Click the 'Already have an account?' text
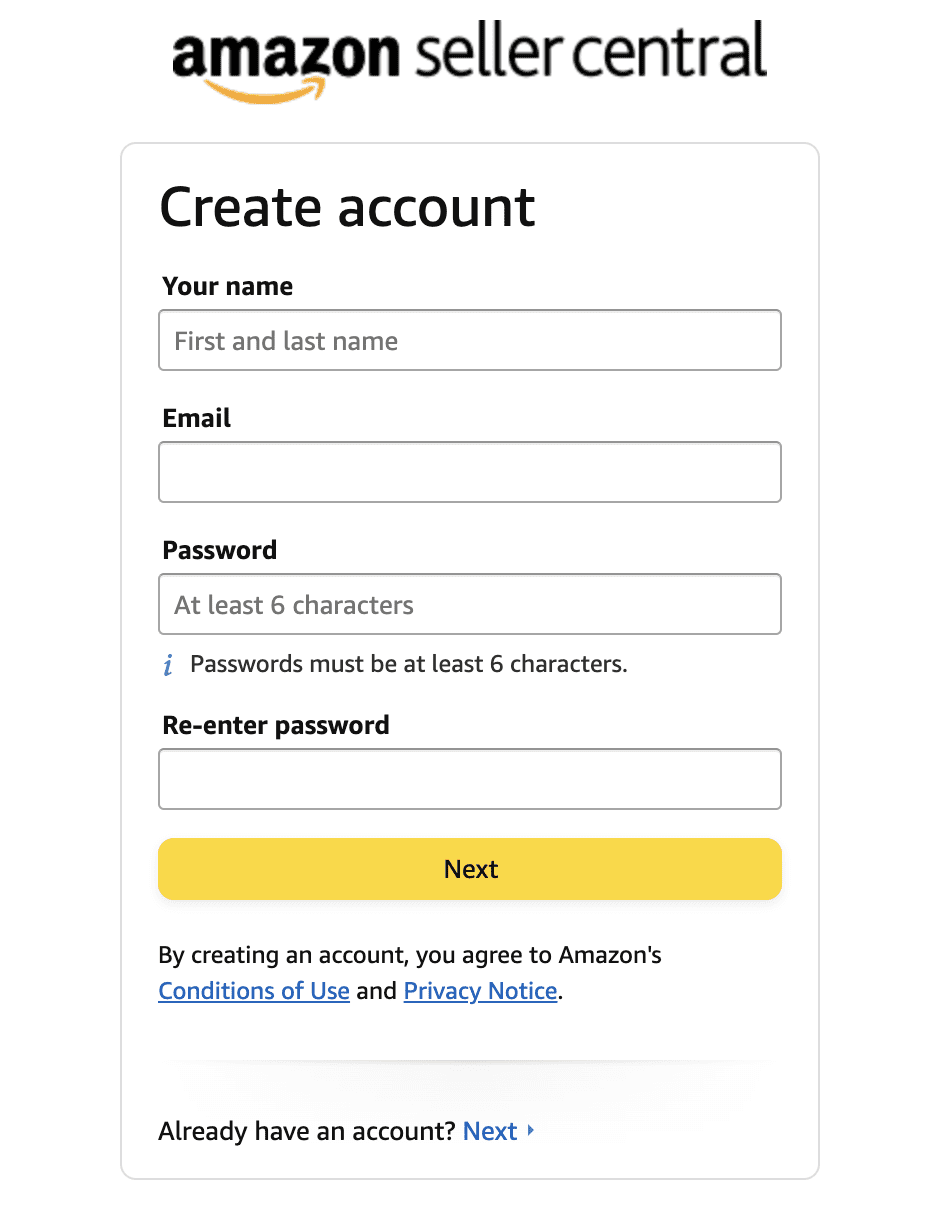The image size is (934, 1224). pyautogui.click(x=307, y=1131)
